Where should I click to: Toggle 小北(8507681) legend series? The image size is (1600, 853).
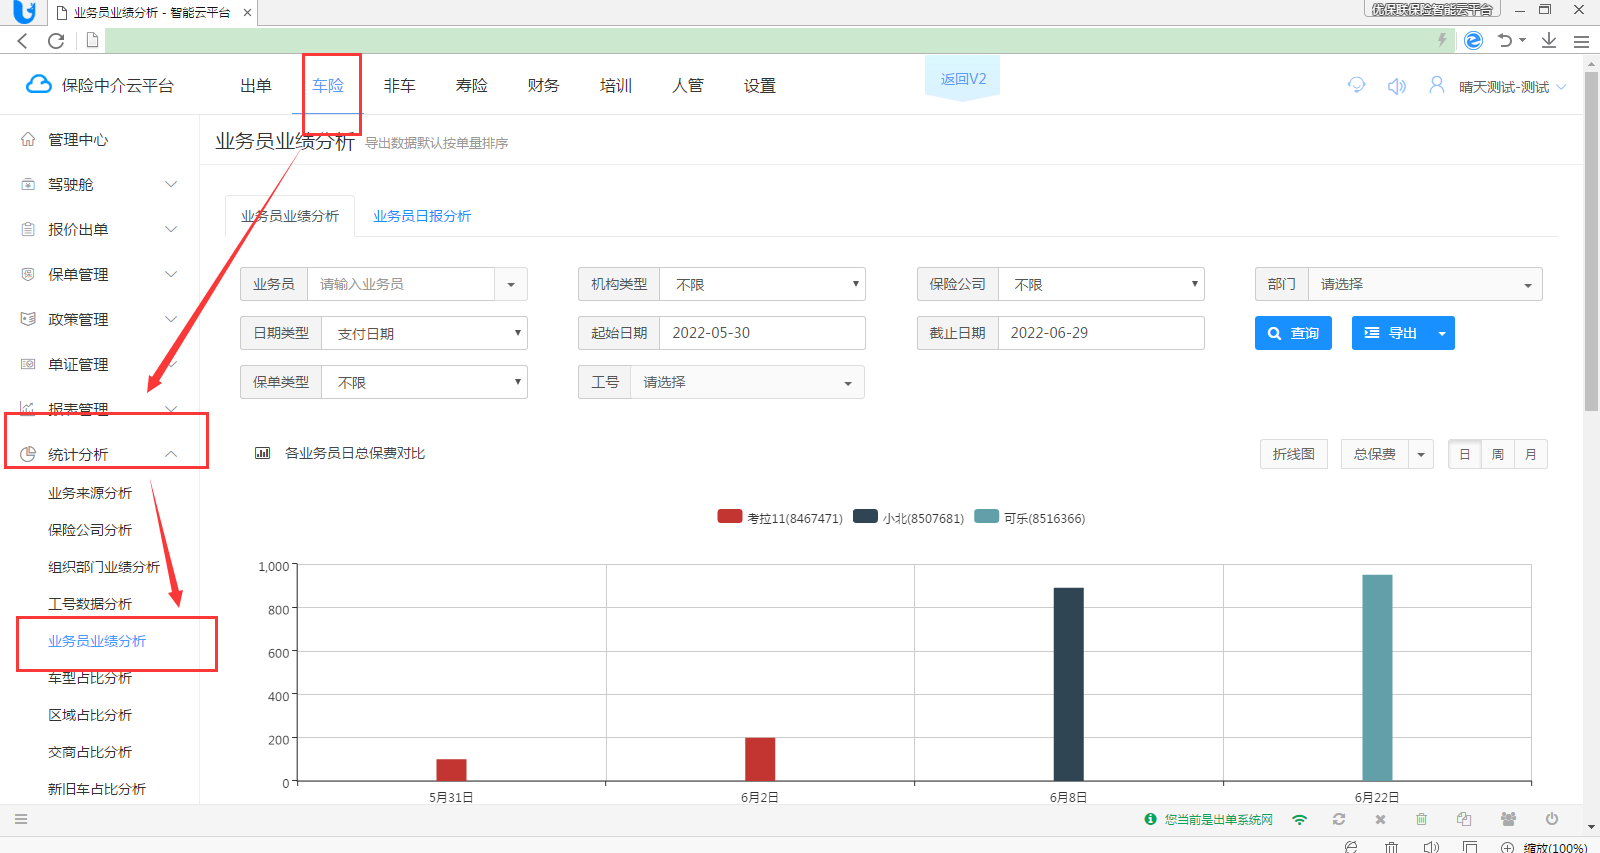(x=908, y=518)
